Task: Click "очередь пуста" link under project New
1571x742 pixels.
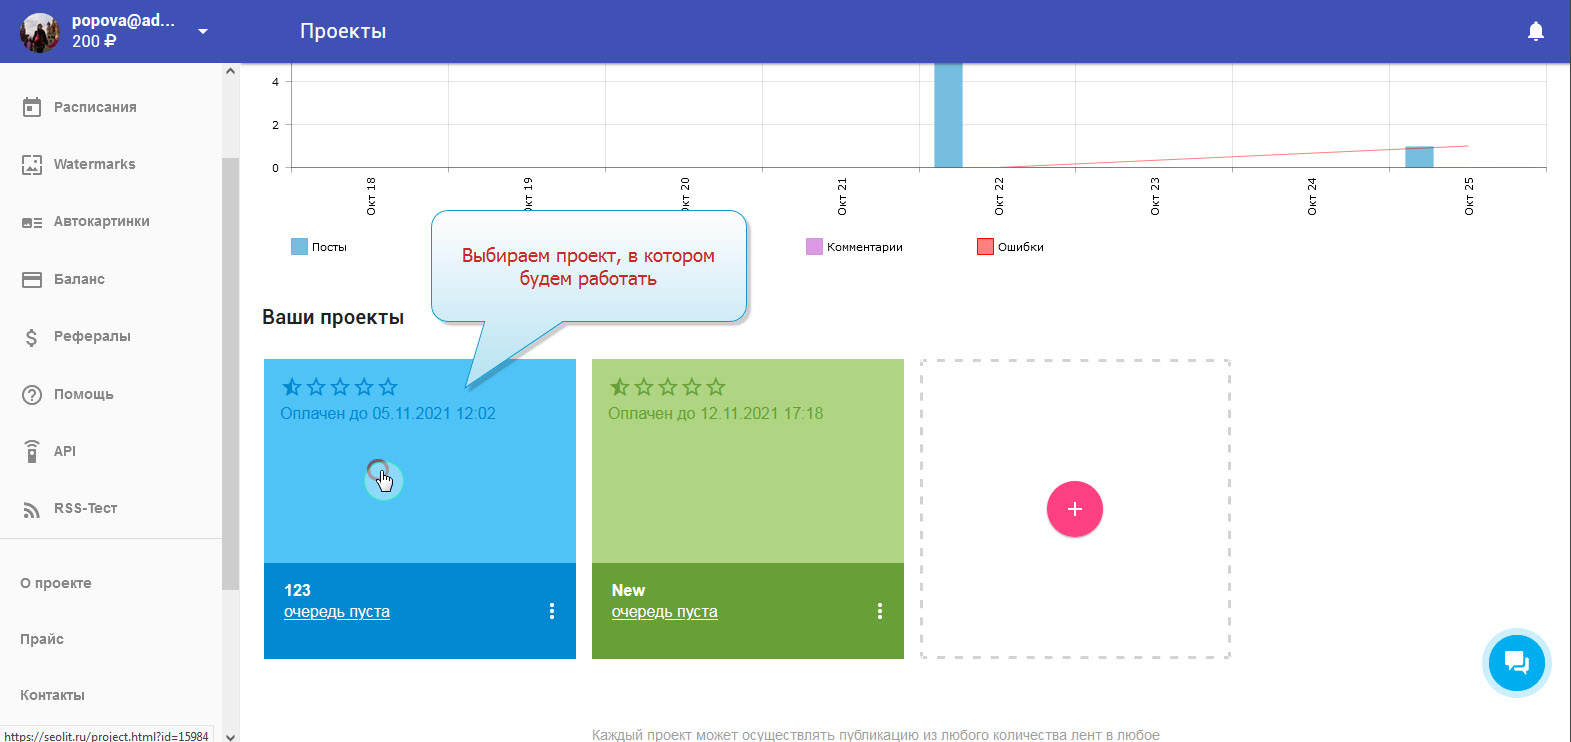Action: 664,612
